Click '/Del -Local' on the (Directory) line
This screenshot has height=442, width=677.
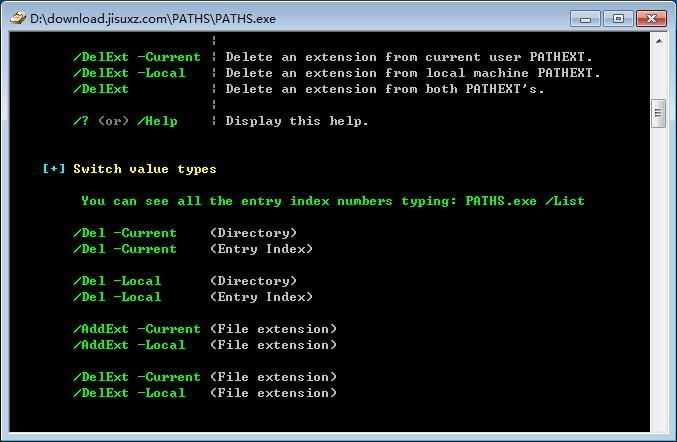pyautogui.click(x=117, y=281)
